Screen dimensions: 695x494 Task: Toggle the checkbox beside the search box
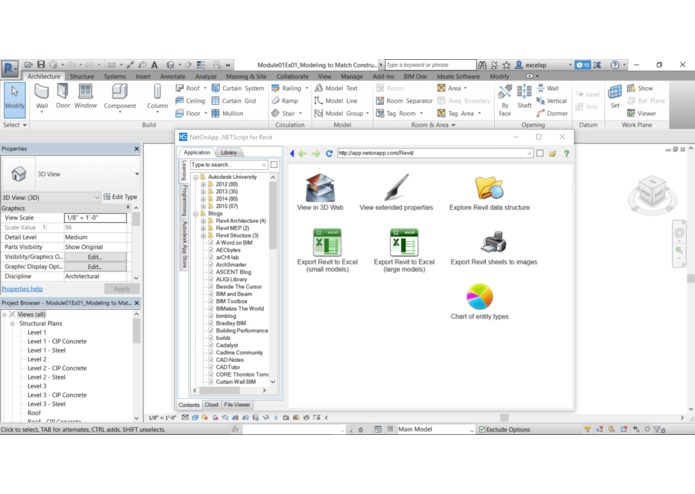click(274, 165)
